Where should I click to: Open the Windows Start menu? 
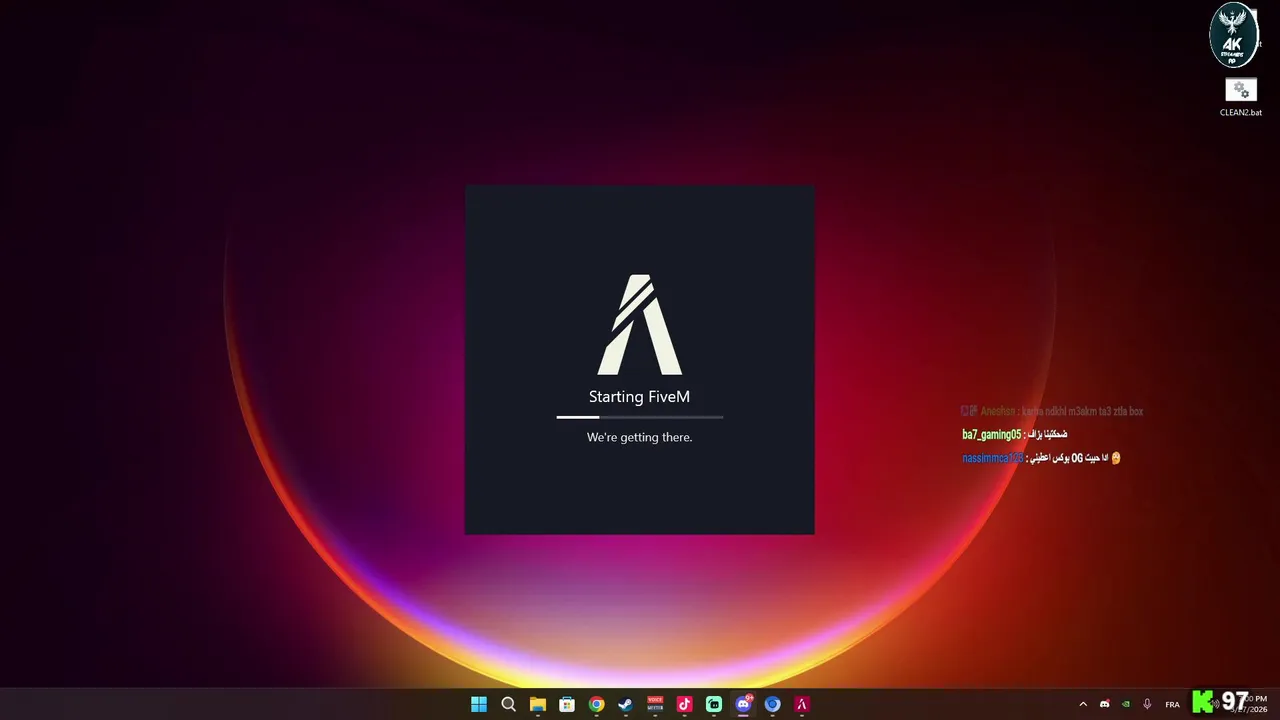tap(479, 704)
